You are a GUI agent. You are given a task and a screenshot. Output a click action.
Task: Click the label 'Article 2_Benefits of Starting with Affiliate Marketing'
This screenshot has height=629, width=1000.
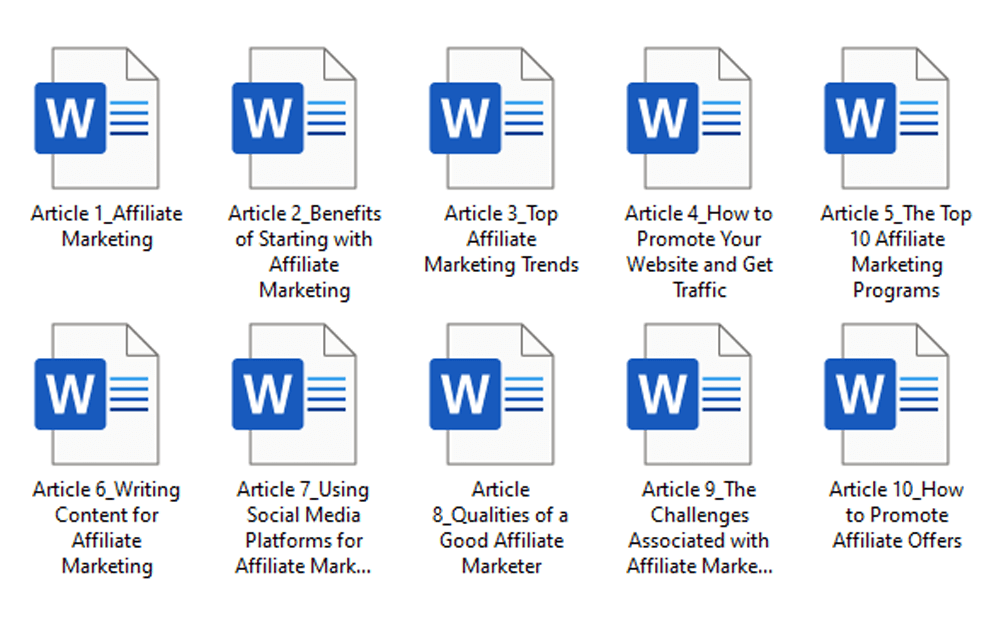point(305,251)
